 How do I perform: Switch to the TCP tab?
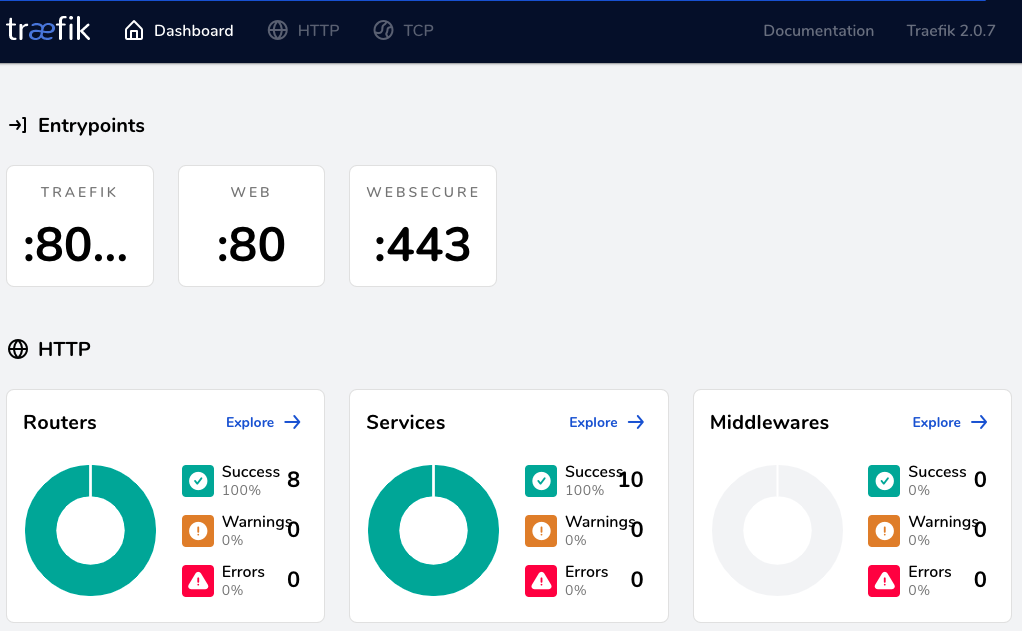coord(416,31)
